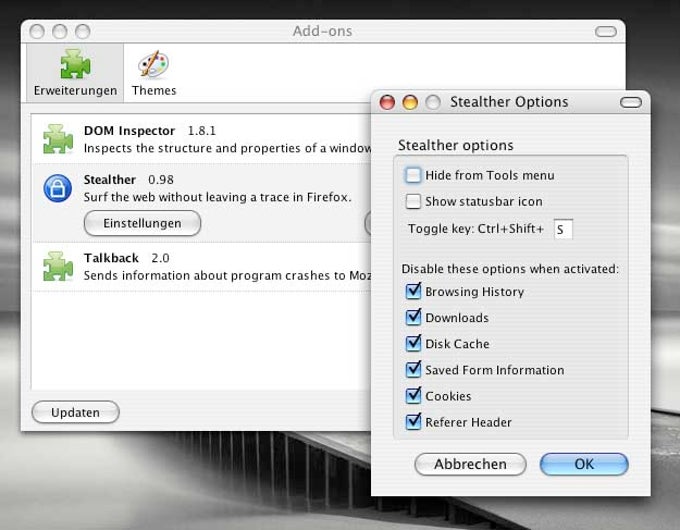
Task: Click Add-ons window toolbar toggle pill
Action: 605,32
